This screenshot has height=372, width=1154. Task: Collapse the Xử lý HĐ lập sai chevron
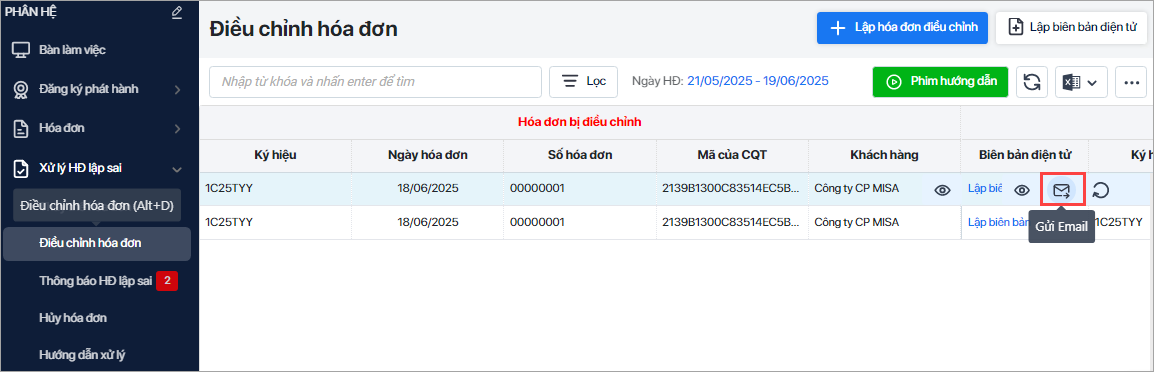pyautogui.click(x=177, y=169)
